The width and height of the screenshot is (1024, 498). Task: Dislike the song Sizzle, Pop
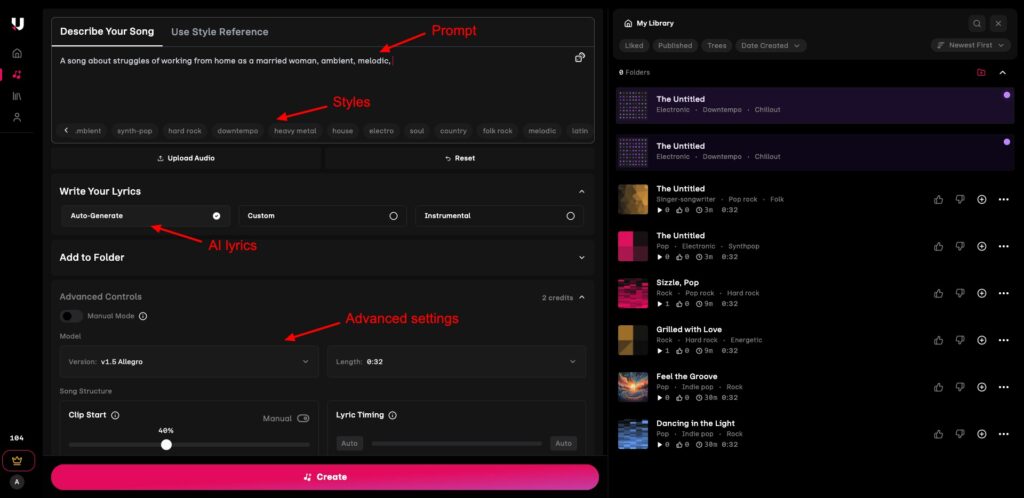pos(960,293)
